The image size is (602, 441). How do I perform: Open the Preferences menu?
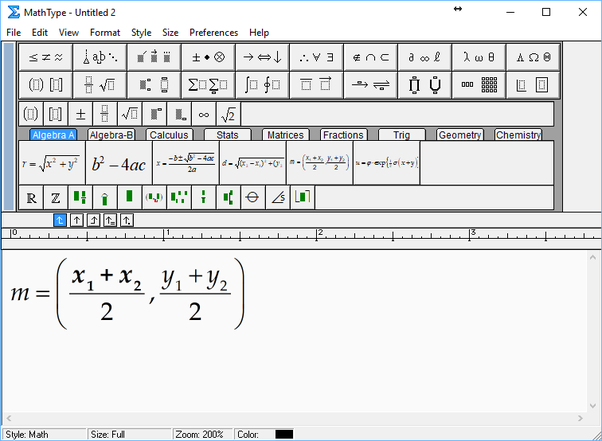pyautogui.click(x=213, y=33)
